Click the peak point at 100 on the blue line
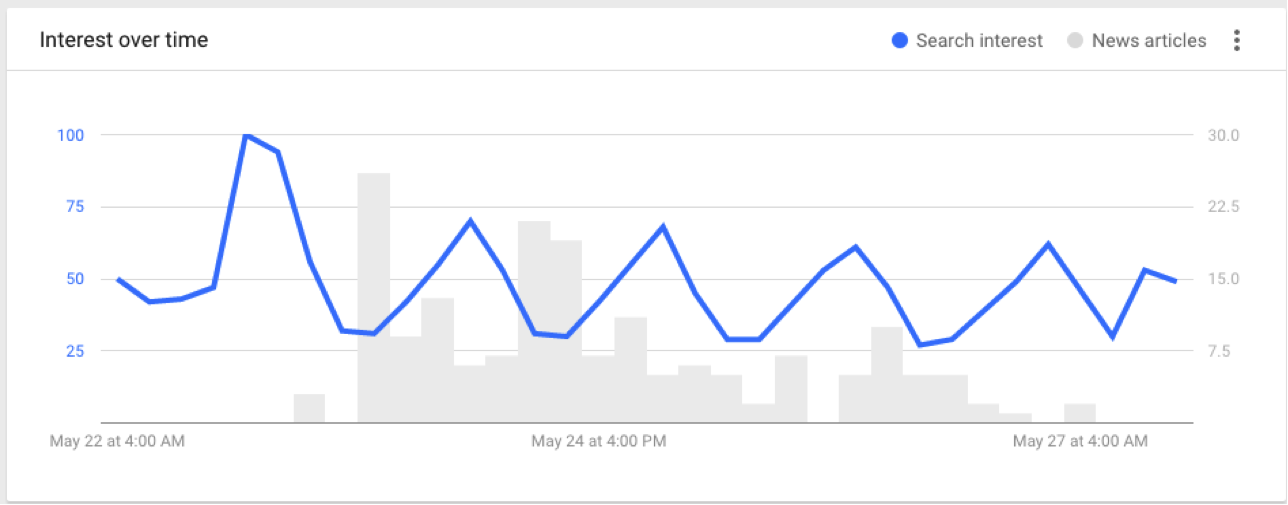 tap(246, 135)
